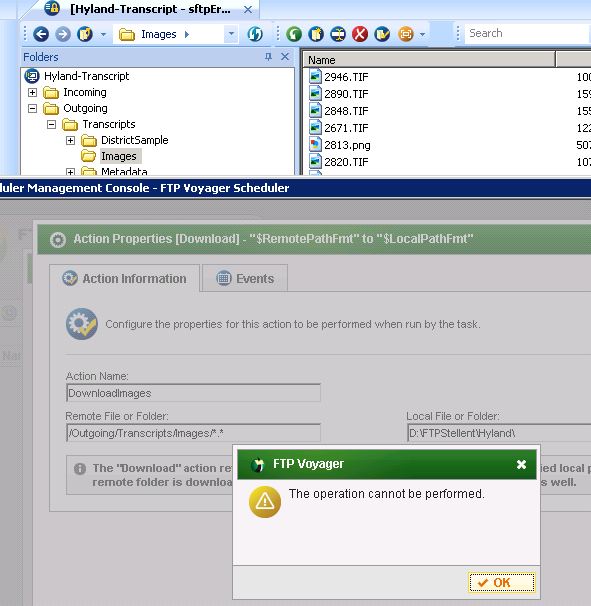Viewport: 591px width, 606px height.
Task: Select the Images folder in the tree
Action: 119,156
